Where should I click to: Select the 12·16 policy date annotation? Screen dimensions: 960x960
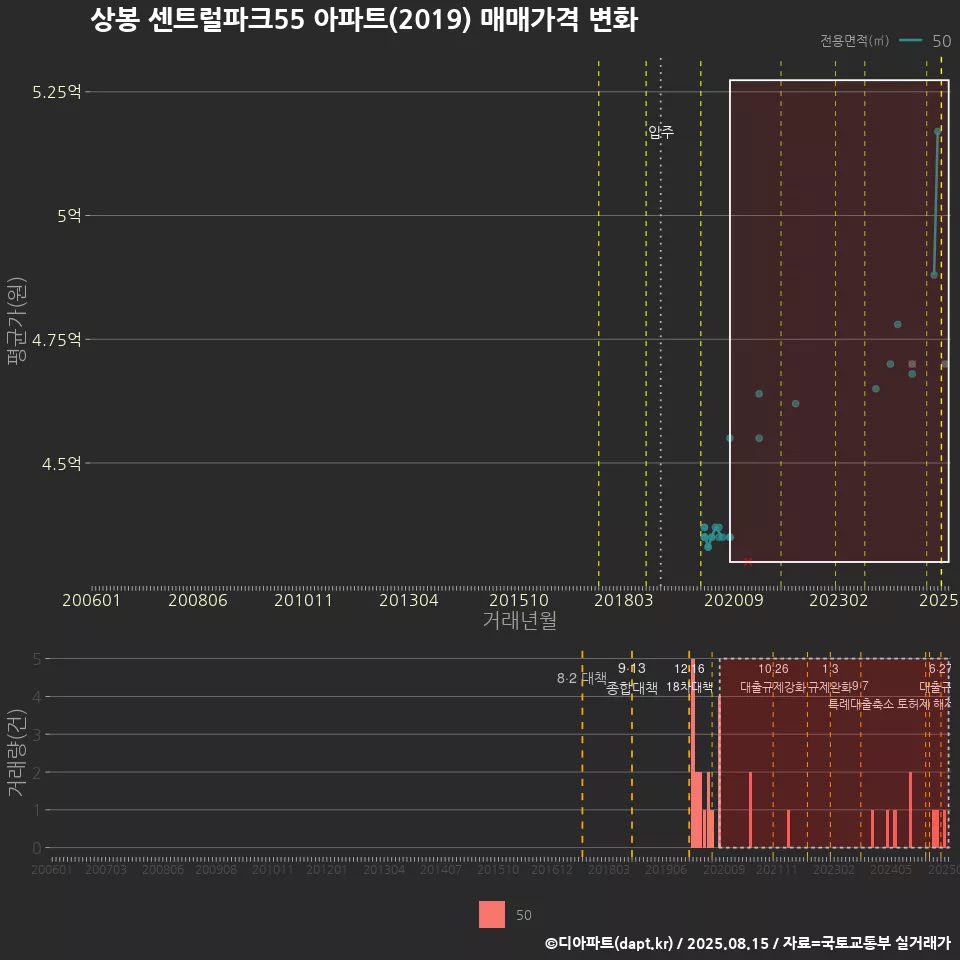(x=689, y=669)
